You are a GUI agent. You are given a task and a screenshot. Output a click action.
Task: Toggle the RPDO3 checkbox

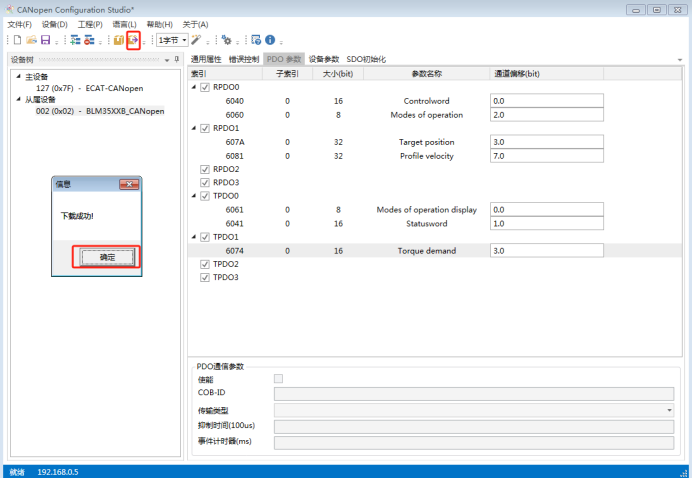click(x=205, y=182)
